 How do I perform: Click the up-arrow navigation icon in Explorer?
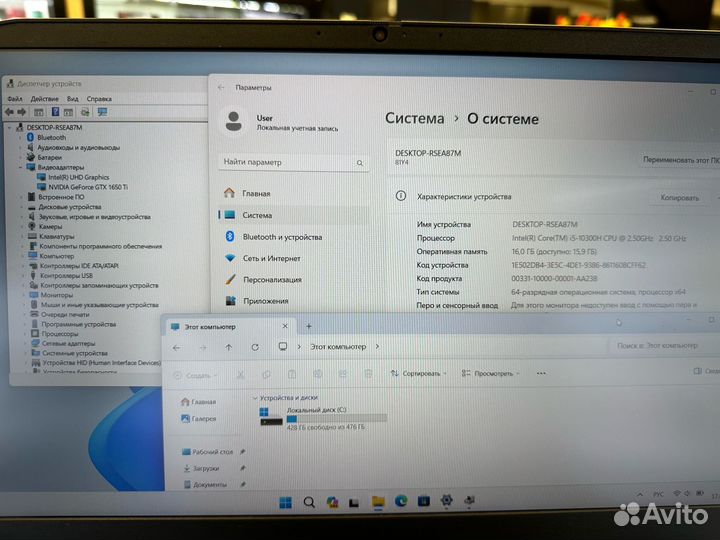click(229, 347)
